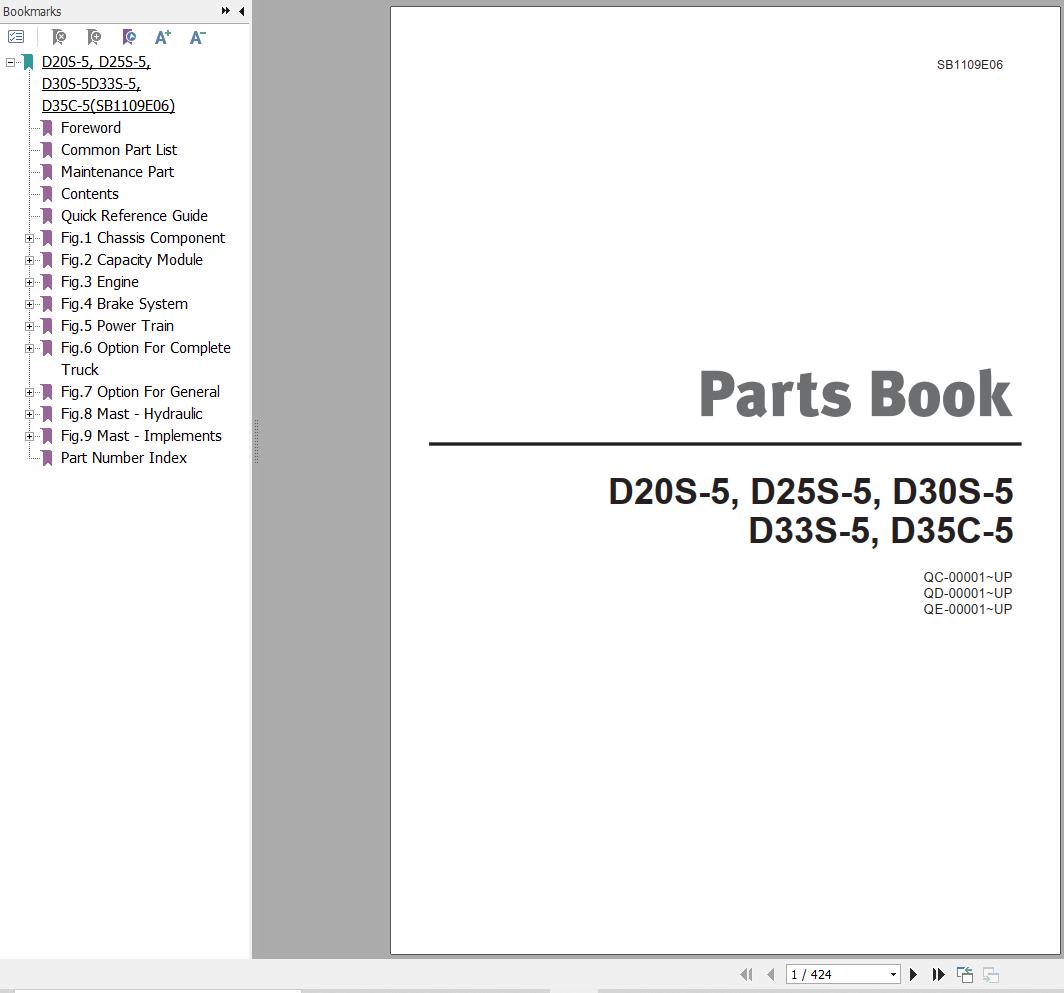Collapse the D20S-5 root bookmark
Viewport: 1064px width, 993px height.
[10, 62]
